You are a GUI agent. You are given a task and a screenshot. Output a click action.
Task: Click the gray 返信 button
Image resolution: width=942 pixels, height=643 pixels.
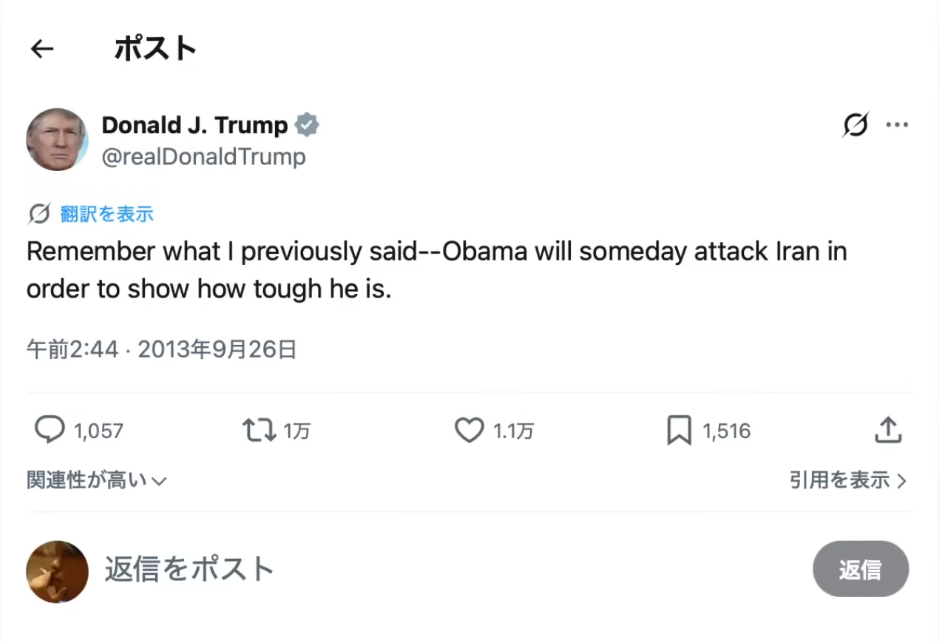[x=860, y=569]
